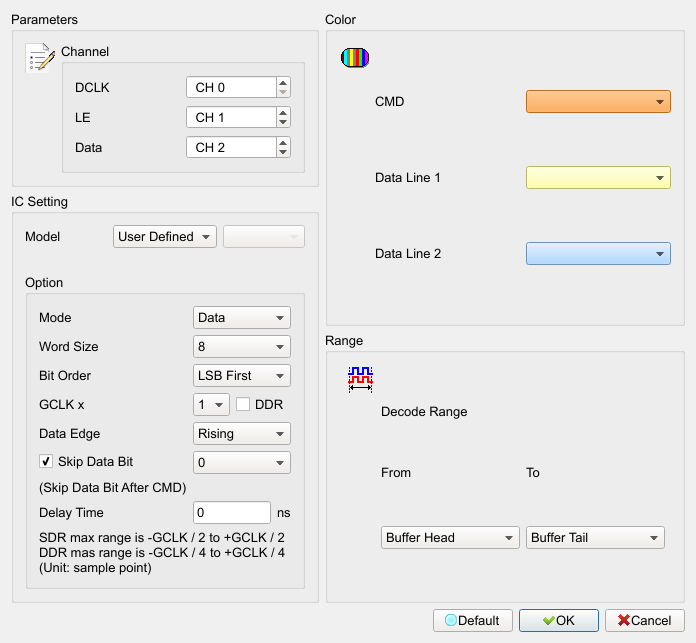Click the '(Skip Data Bit After CMD)' note
696x643 pixels.
[x=113, y=488]
